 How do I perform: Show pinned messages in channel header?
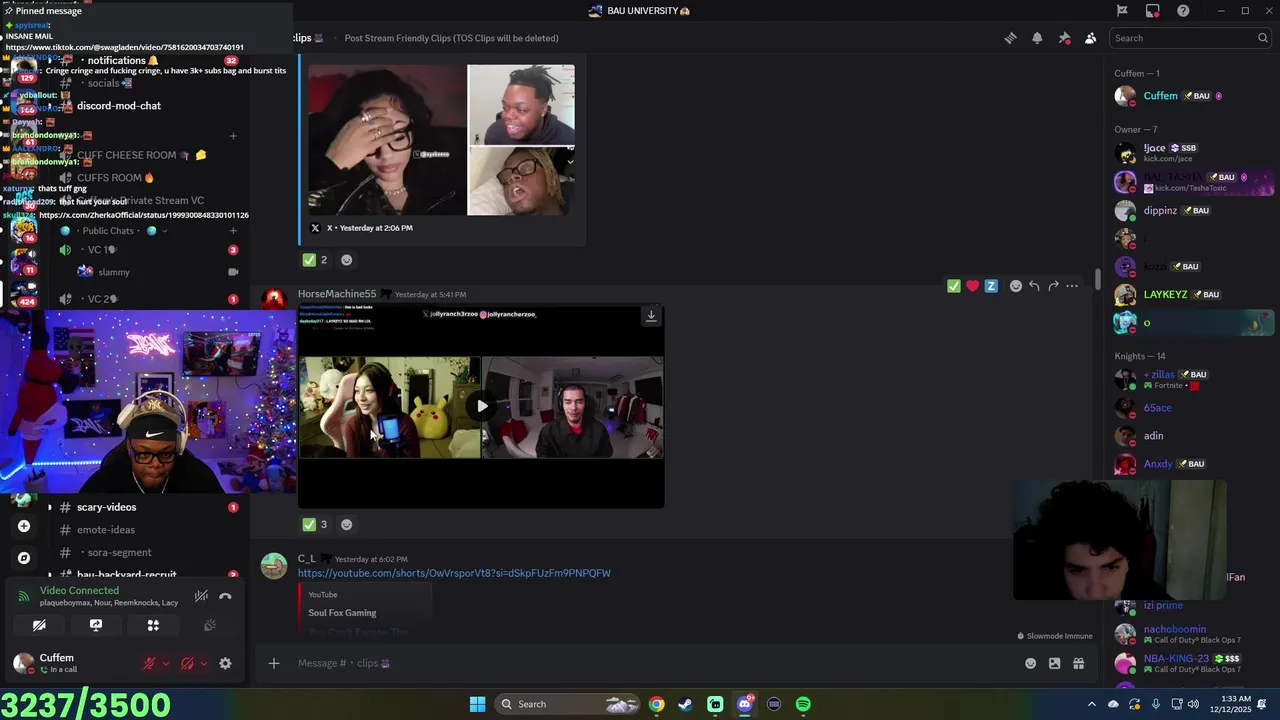[1064, 38]
